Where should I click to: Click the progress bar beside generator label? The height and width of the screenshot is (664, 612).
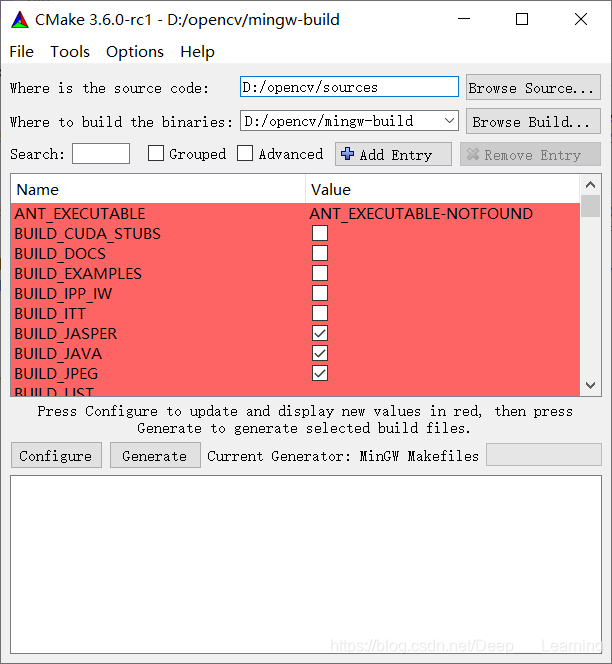(x=544, y=454)
